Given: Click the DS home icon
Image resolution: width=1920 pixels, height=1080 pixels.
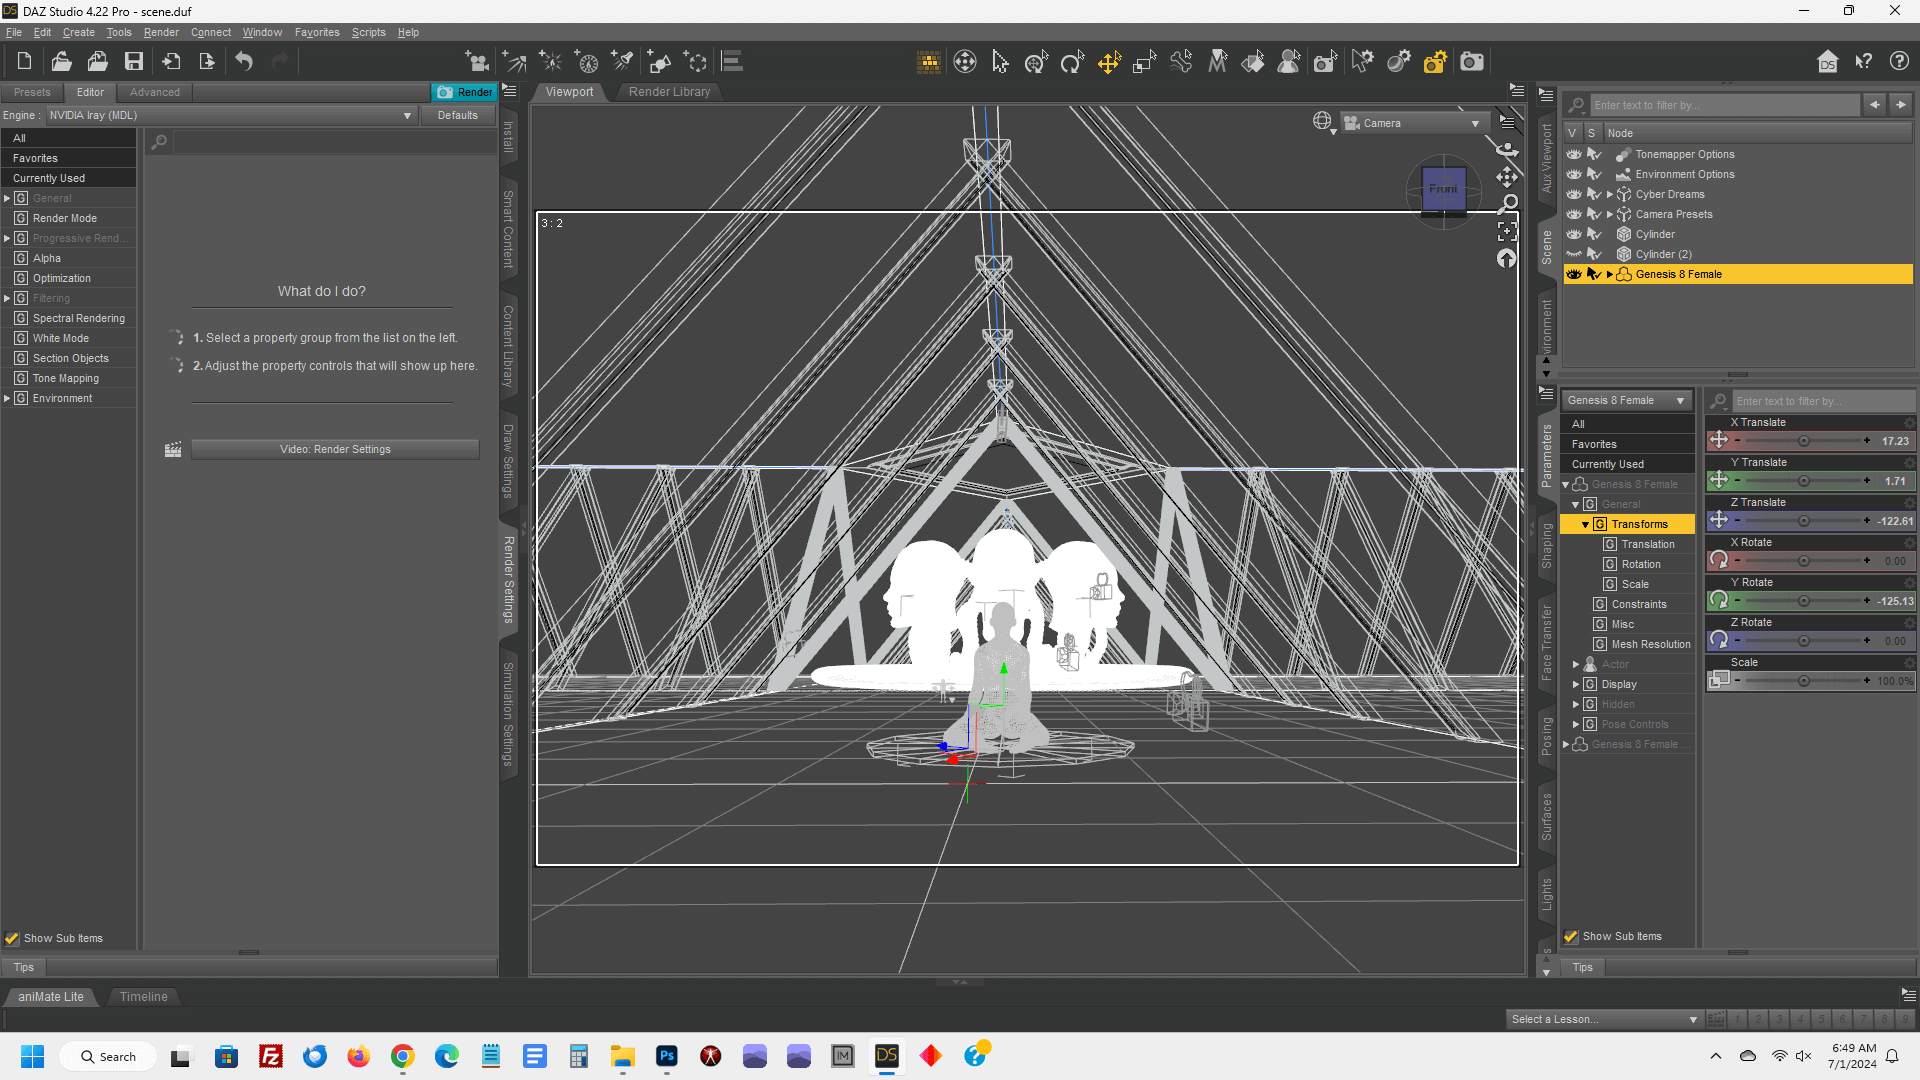Looking at the screenshot, I should [1828, 62].
